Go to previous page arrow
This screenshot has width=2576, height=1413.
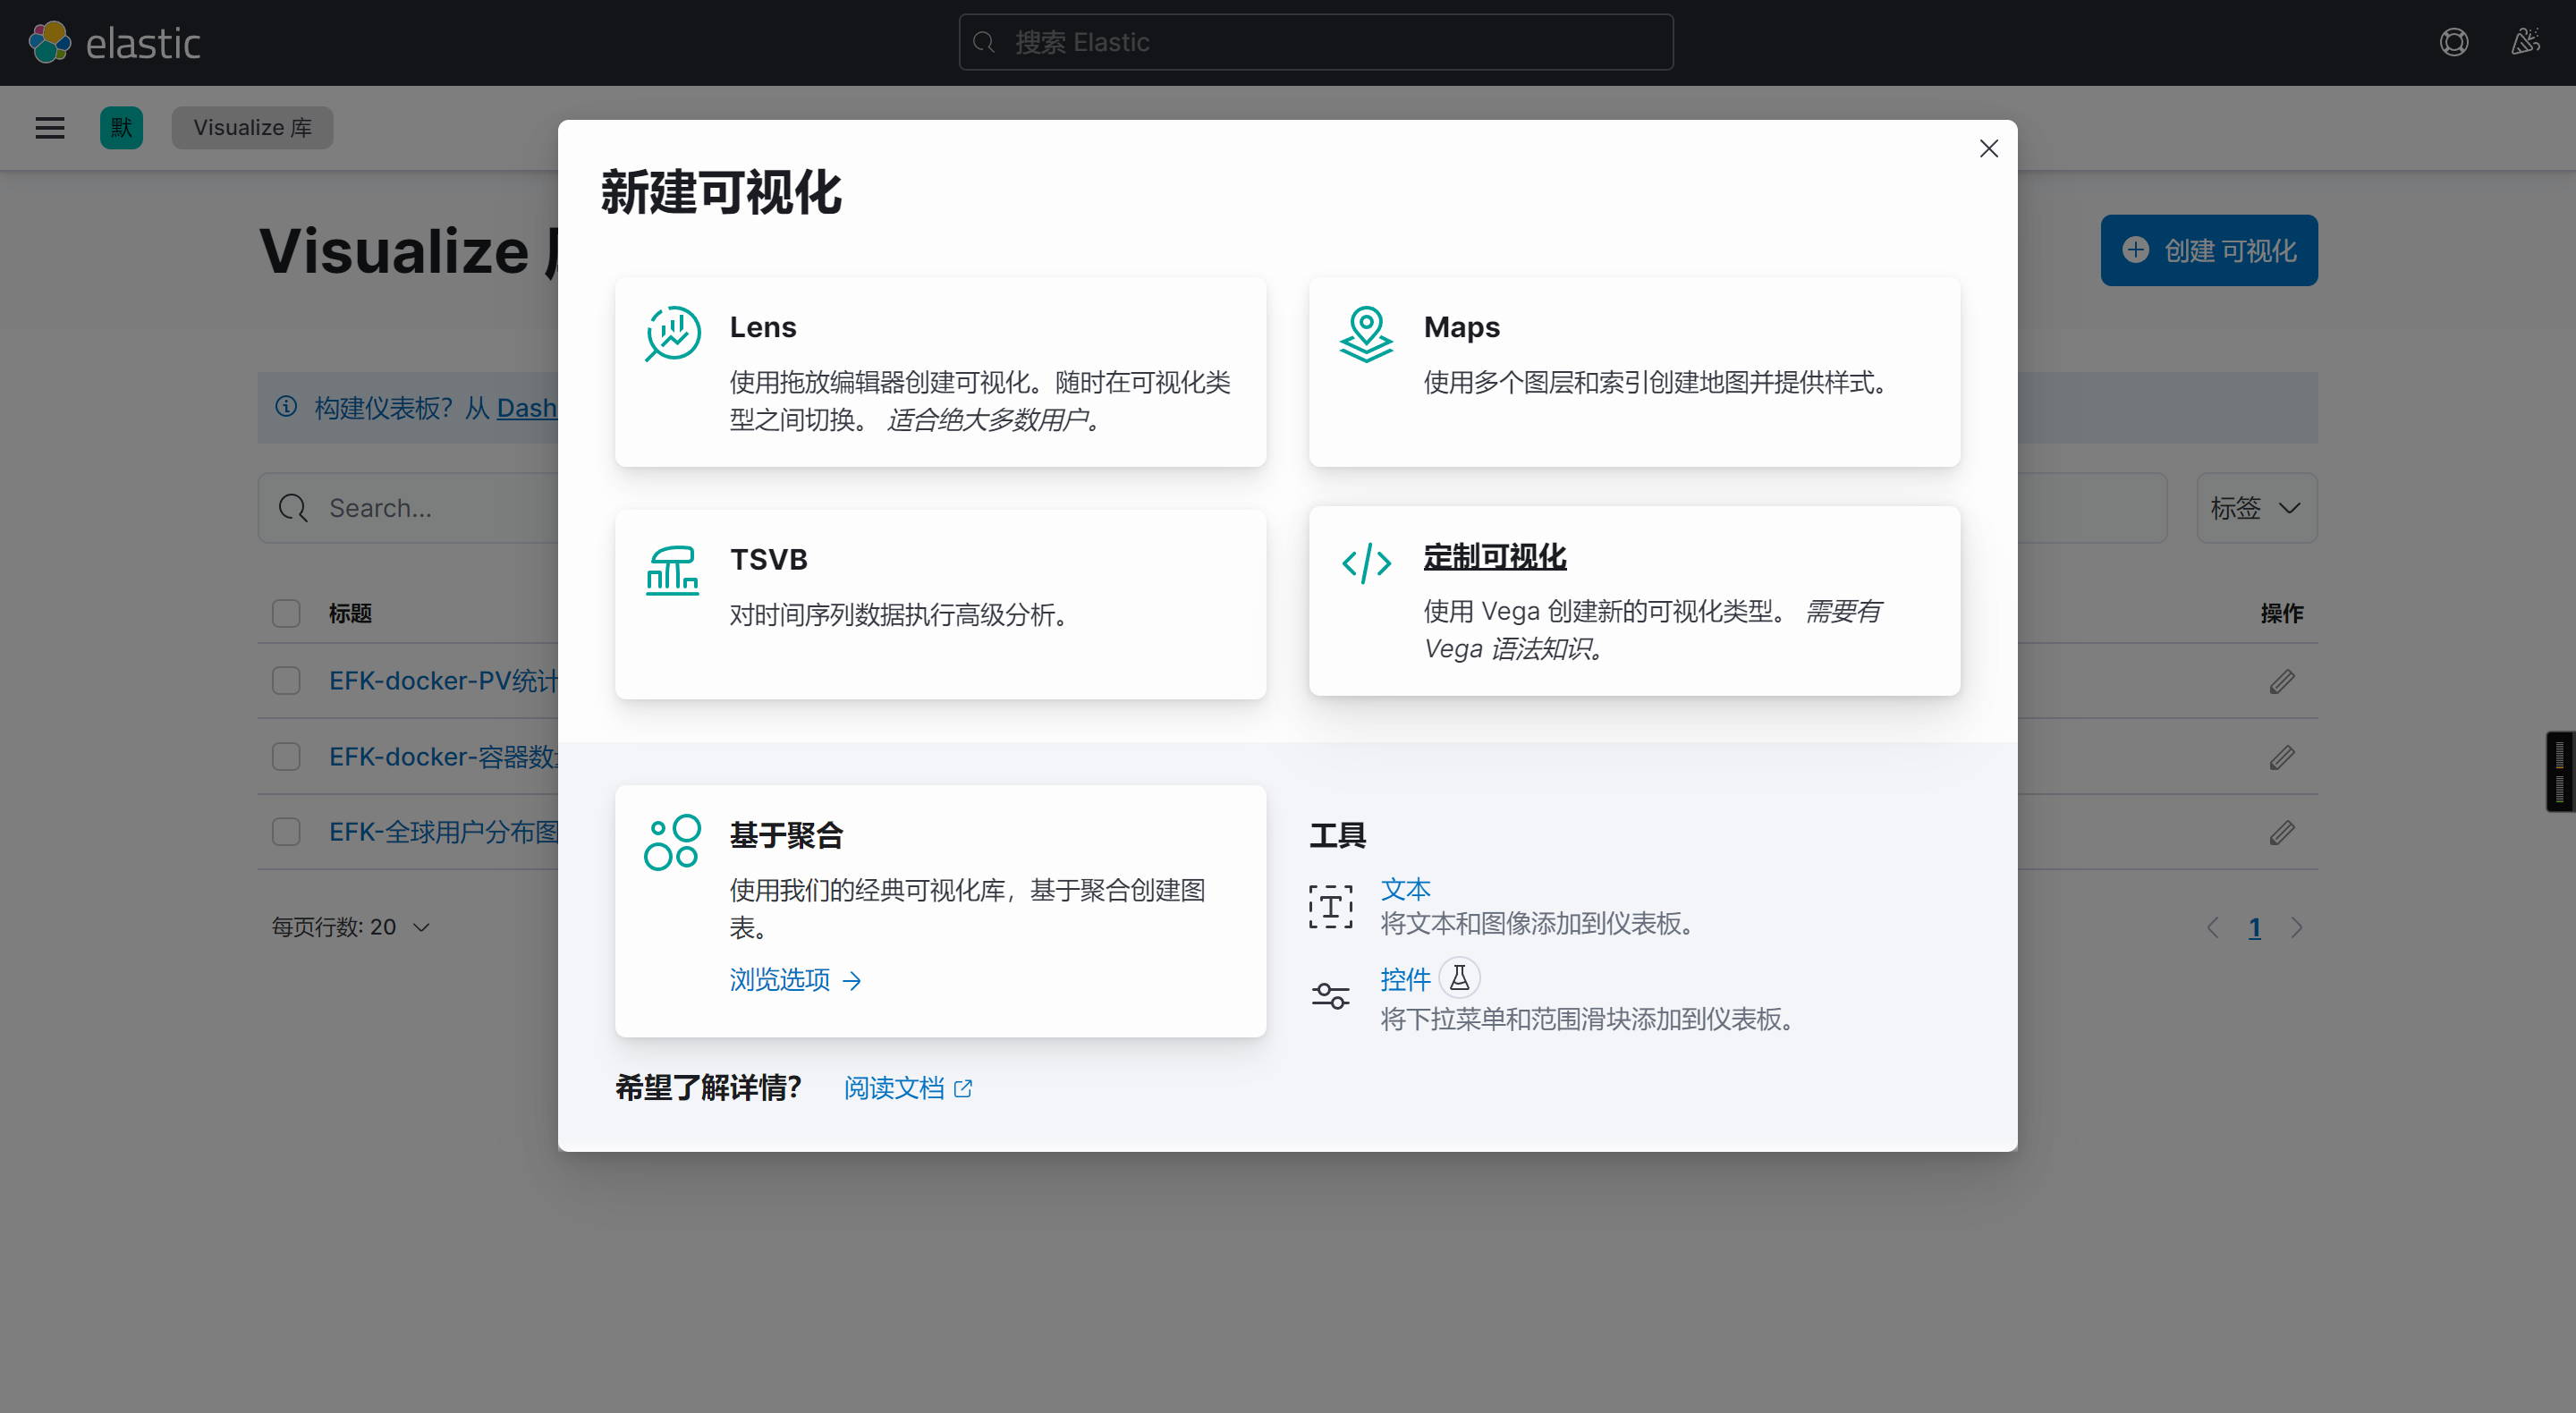pos(2212,928)
